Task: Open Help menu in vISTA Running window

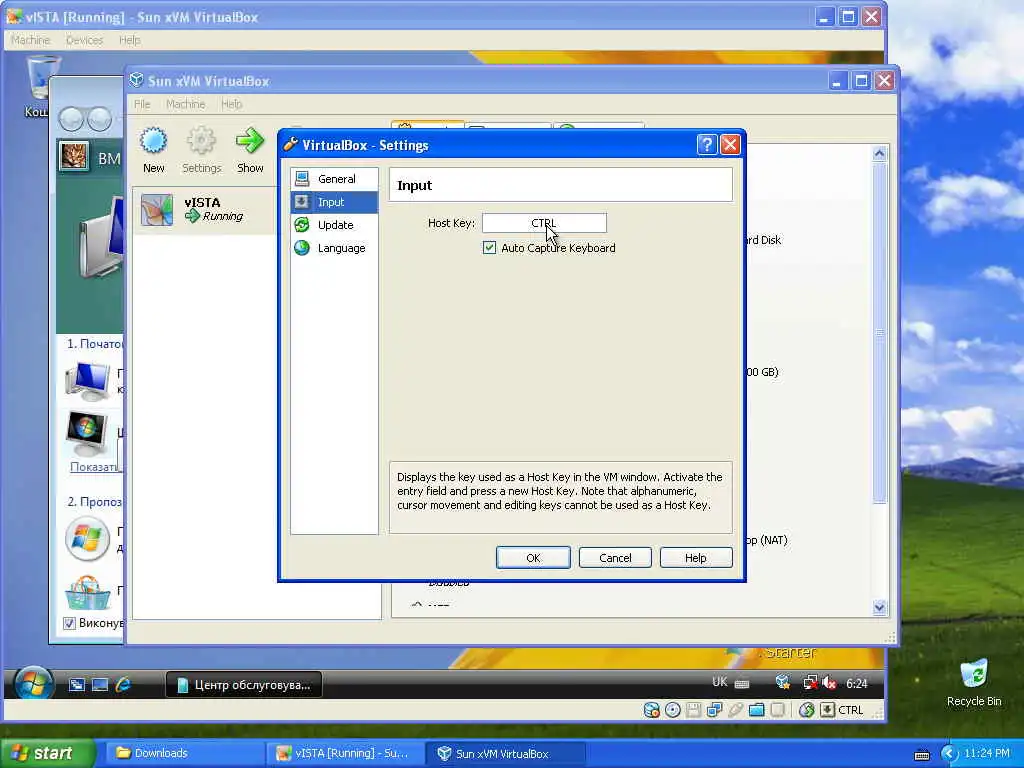Action: (x=129, y=40)
